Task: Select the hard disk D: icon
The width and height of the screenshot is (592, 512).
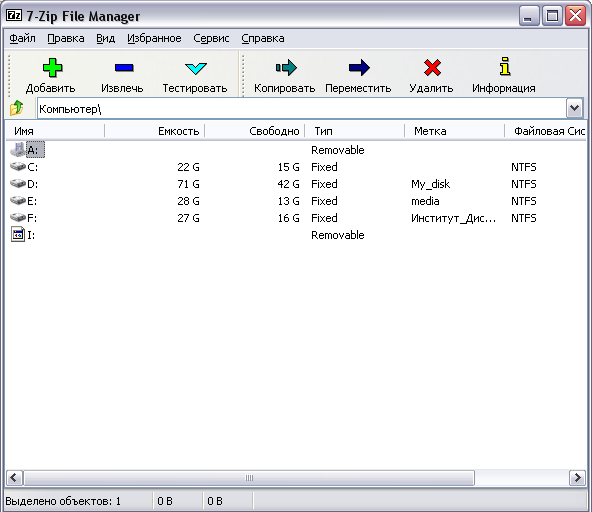Action: click(18, 183)
